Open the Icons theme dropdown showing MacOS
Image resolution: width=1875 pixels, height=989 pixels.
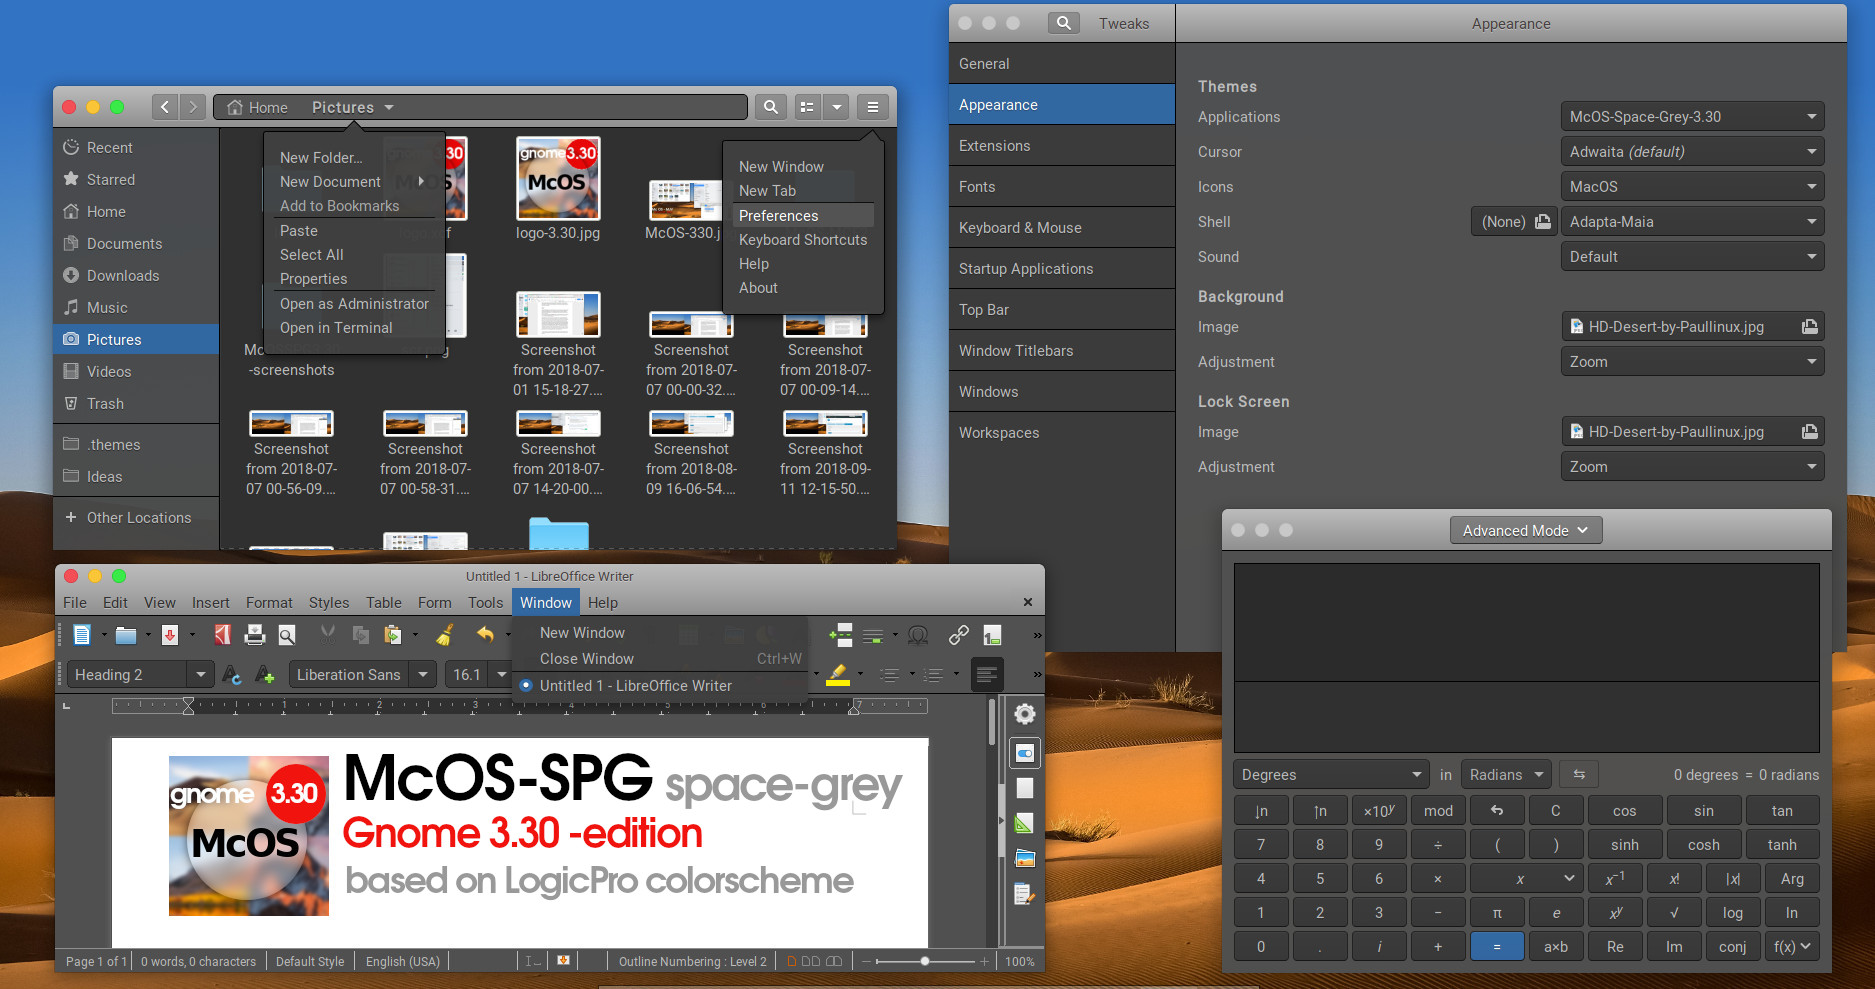tap(1692, 187)
